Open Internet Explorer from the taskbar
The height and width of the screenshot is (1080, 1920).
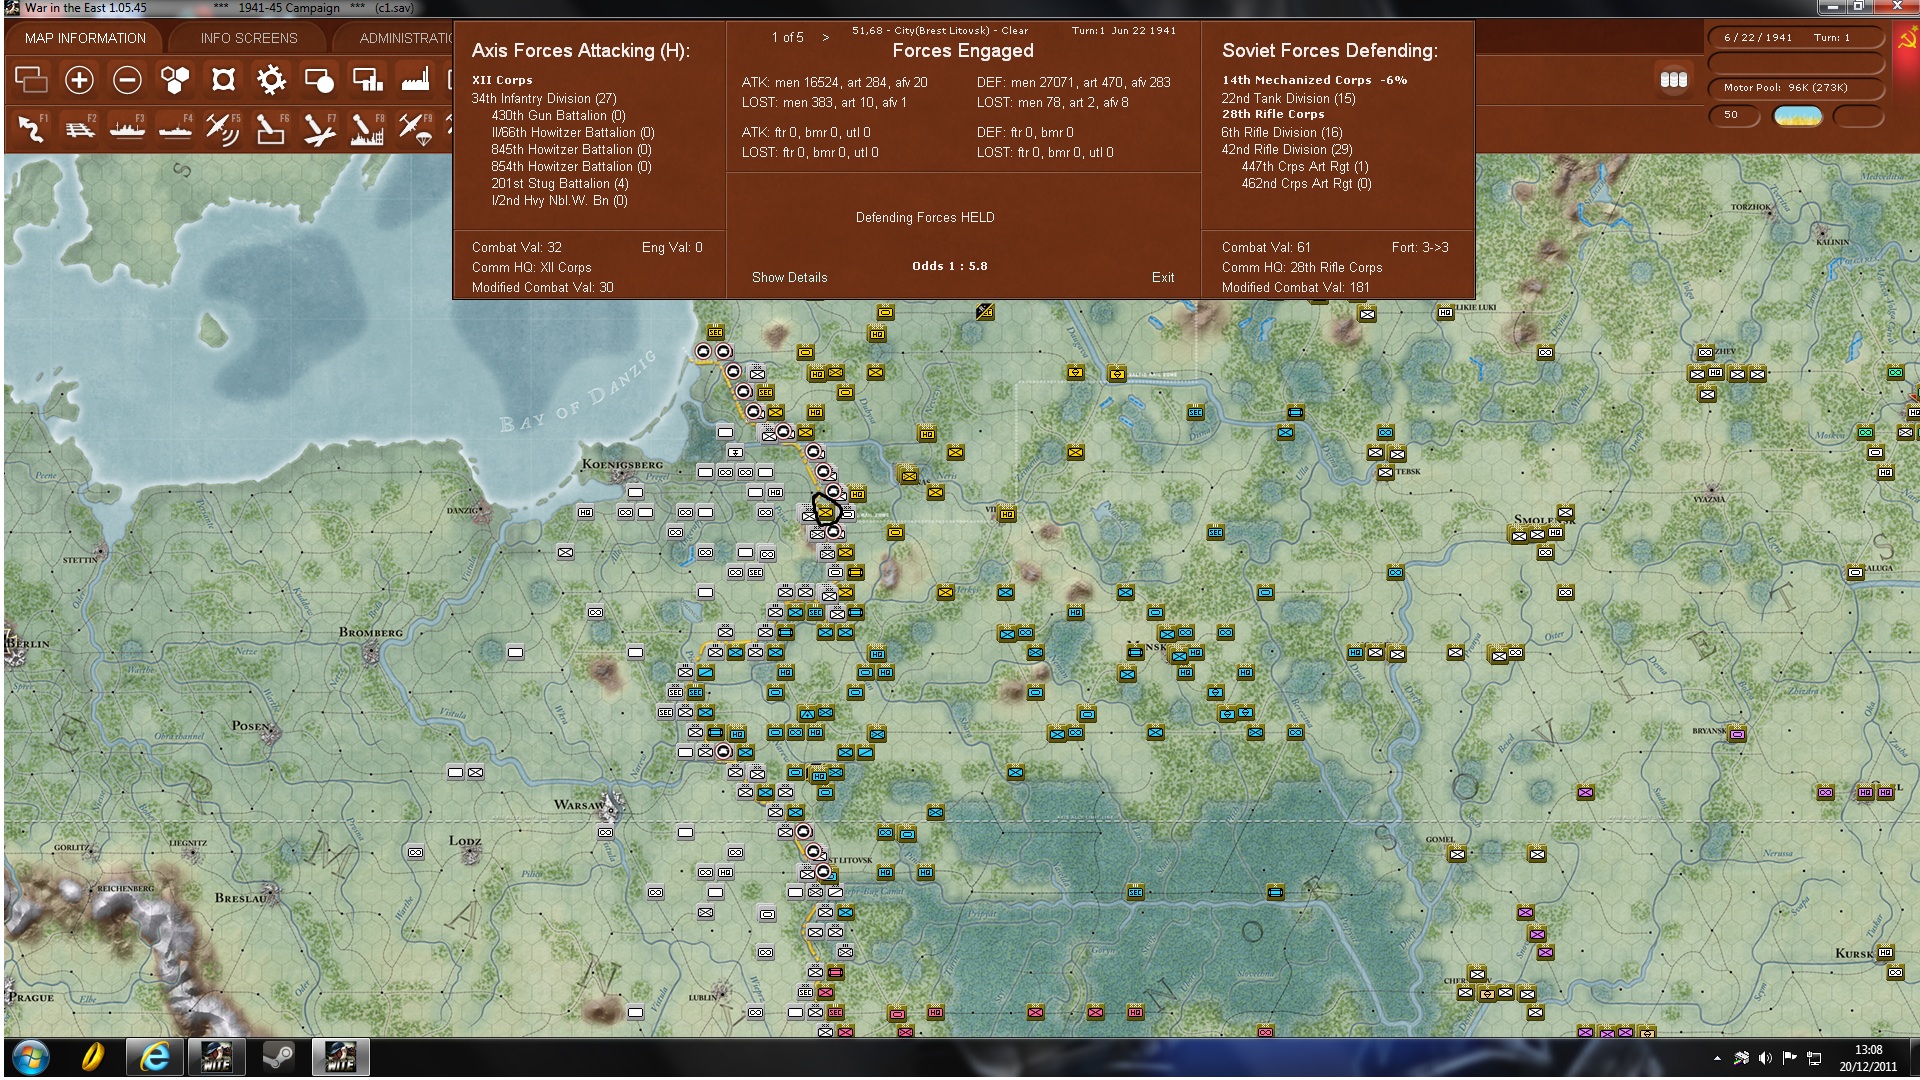155,1057
